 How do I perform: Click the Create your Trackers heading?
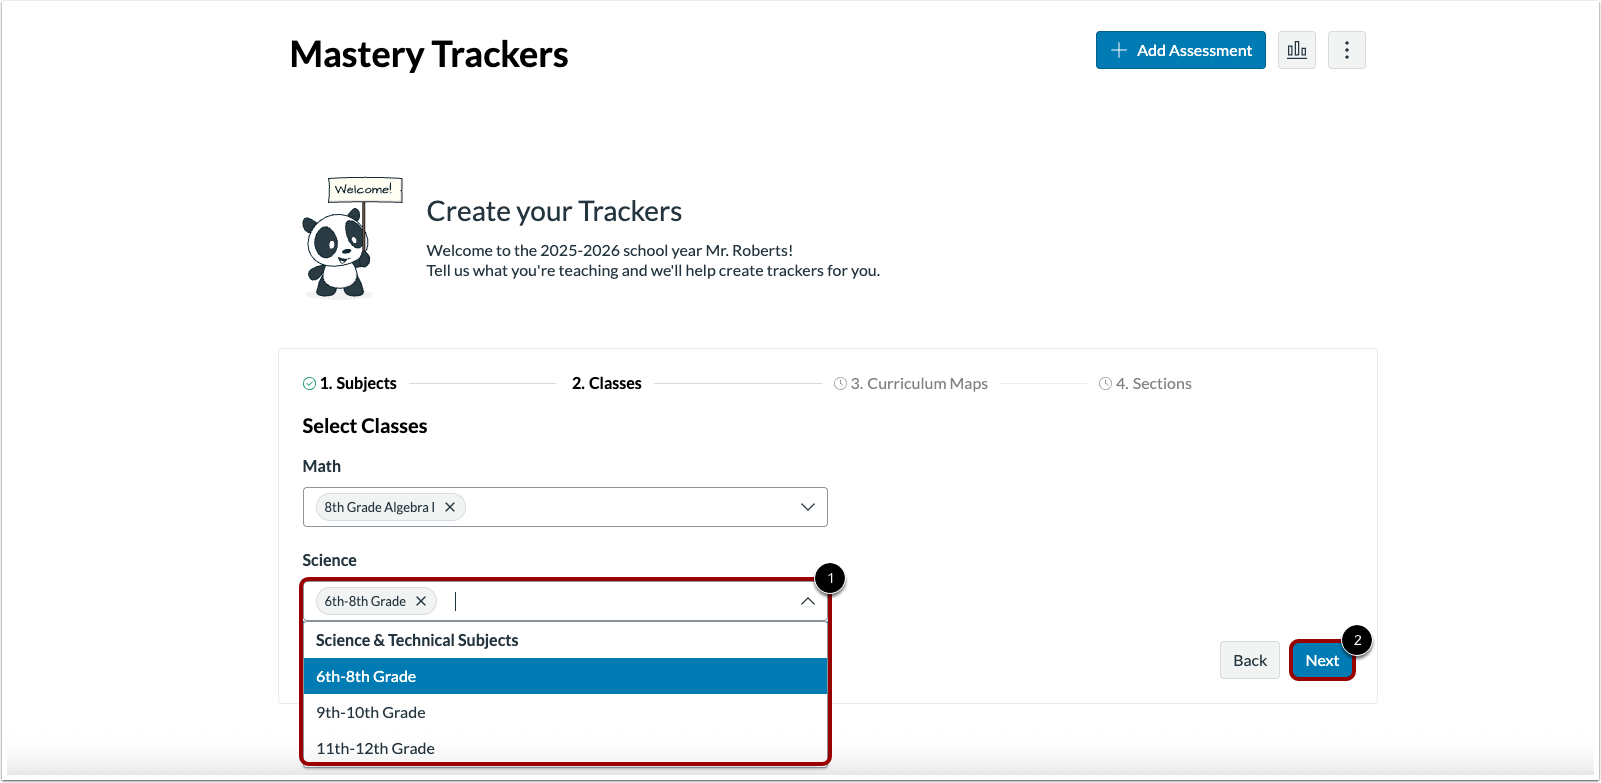(554, 211)
